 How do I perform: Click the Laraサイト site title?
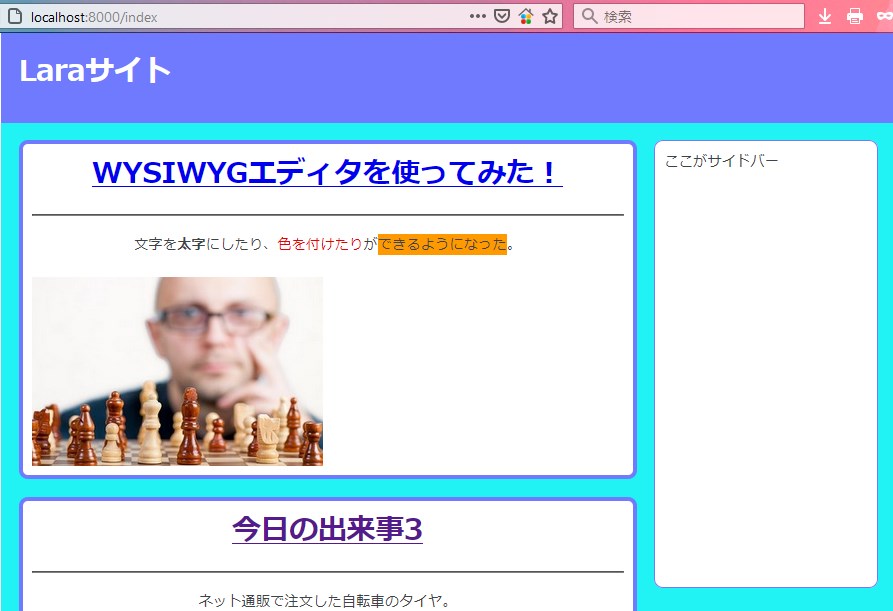click(x=95, y=71)
